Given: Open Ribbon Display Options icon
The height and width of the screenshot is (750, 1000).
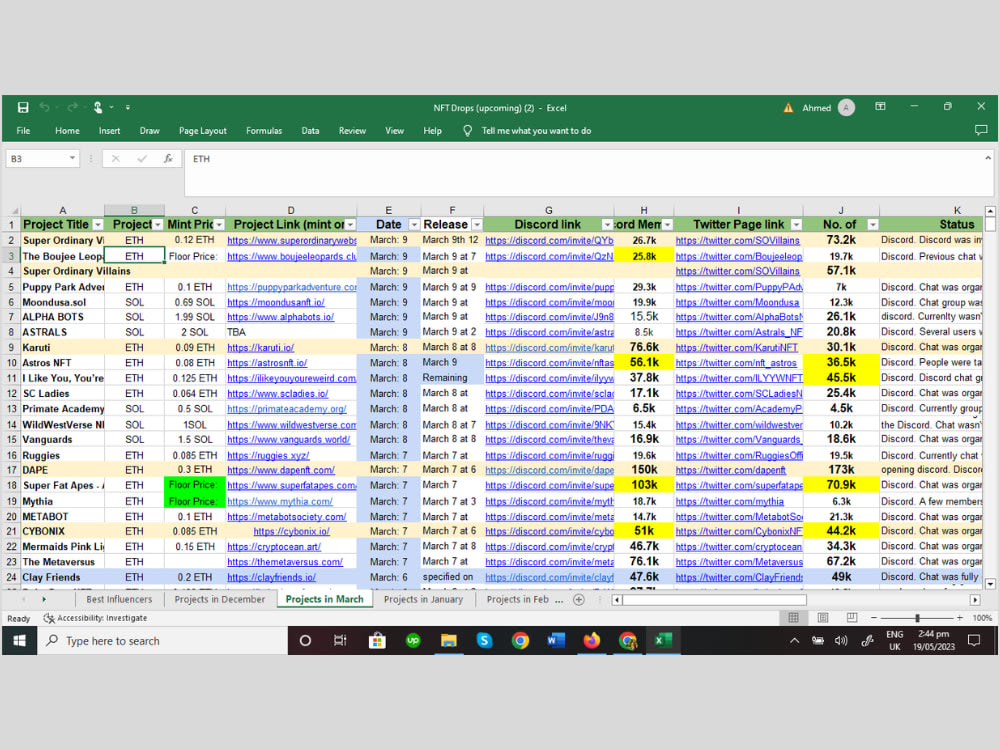Looking at the screenshot, I should (x=880, y=107).
